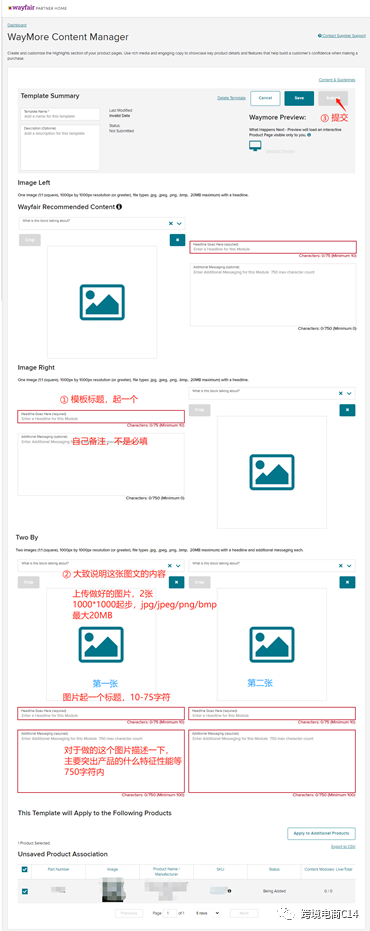The width and height of the screenshot is (370, 931).
Task: Click the SKU info icon in product row
Action: (229, 891)
